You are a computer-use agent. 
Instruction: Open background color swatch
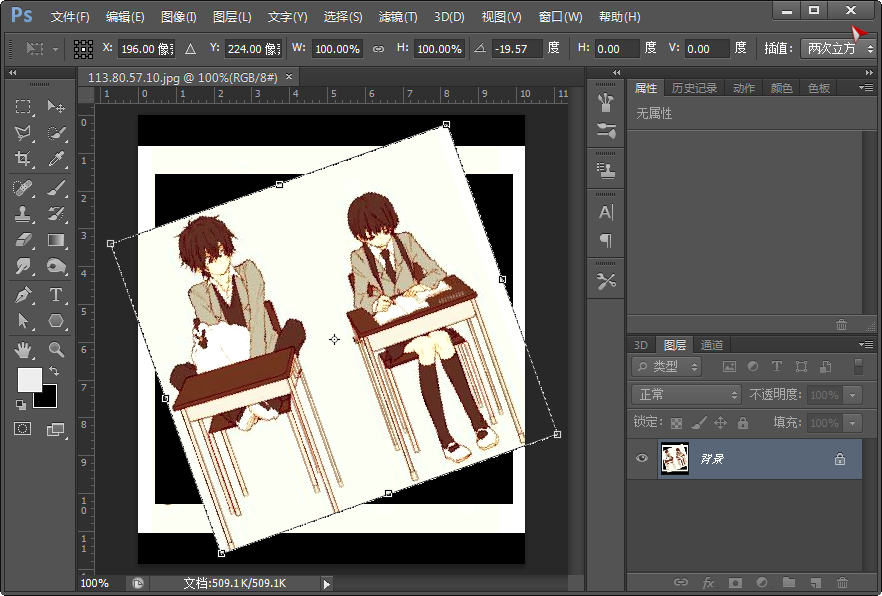coord(48,398)
